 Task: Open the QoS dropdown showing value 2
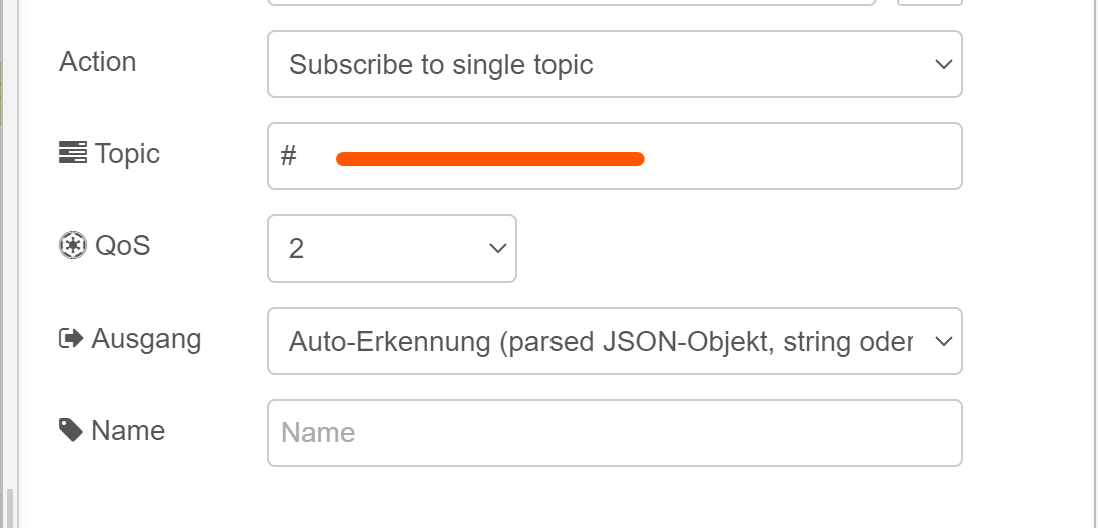tap(391, 249)
